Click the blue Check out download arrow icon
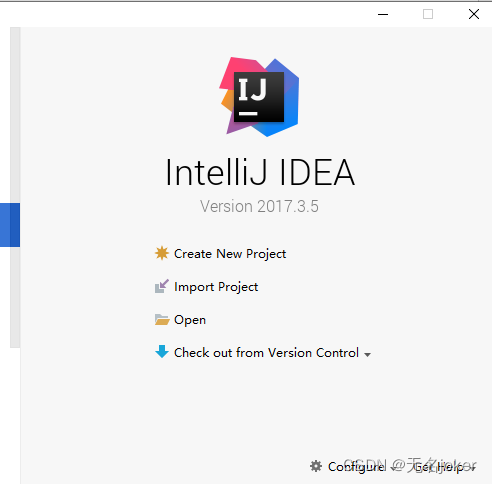 point(162,352)
